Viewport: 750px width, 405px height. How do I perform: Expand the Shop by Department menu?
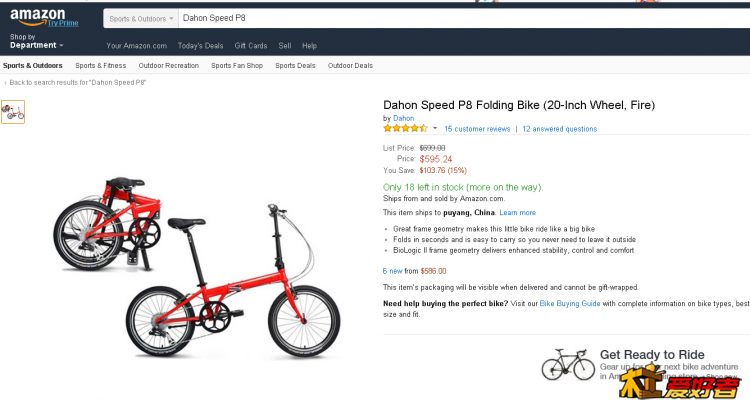click(x=36, y=45)
